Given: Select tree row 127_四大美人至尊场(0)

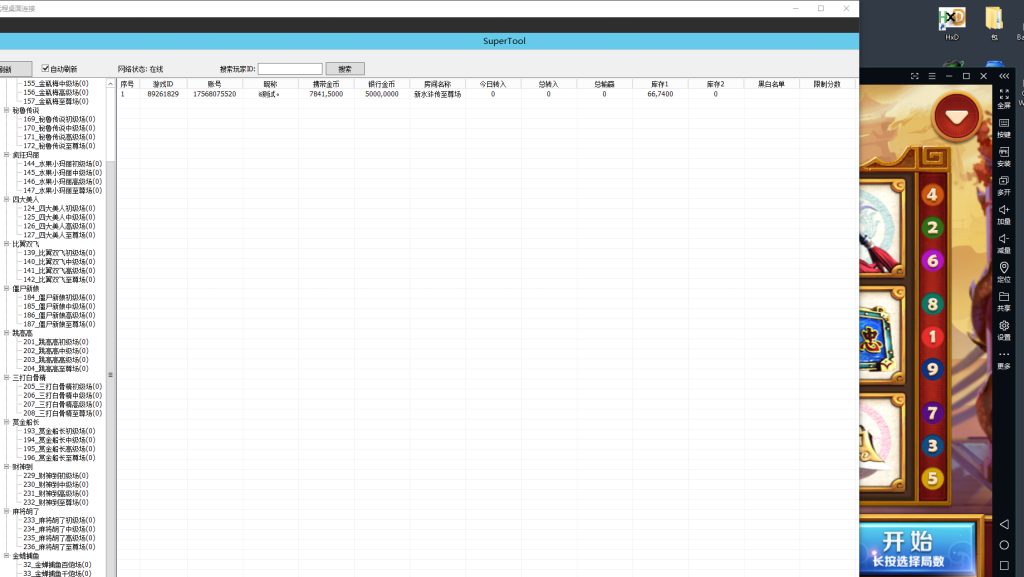Looking at the screenshot, I should [59, 235].
